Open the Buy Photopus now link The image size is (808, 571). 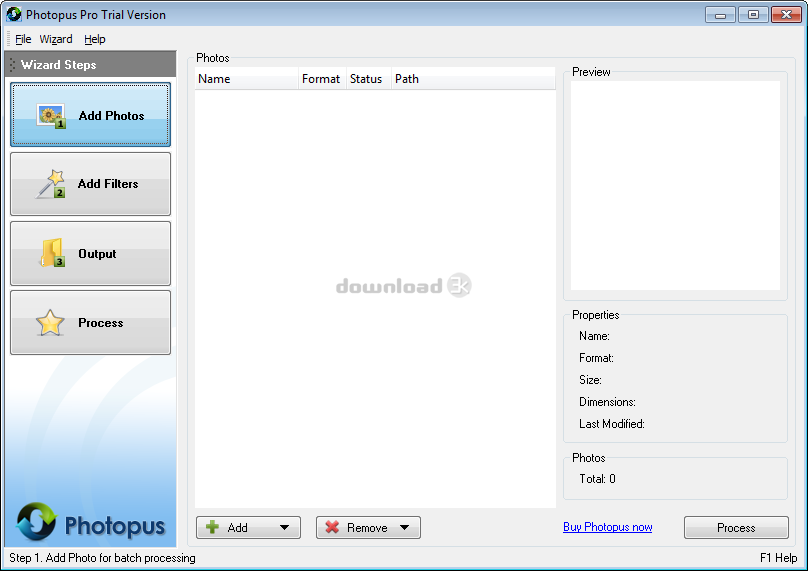[x=608, y=527]
